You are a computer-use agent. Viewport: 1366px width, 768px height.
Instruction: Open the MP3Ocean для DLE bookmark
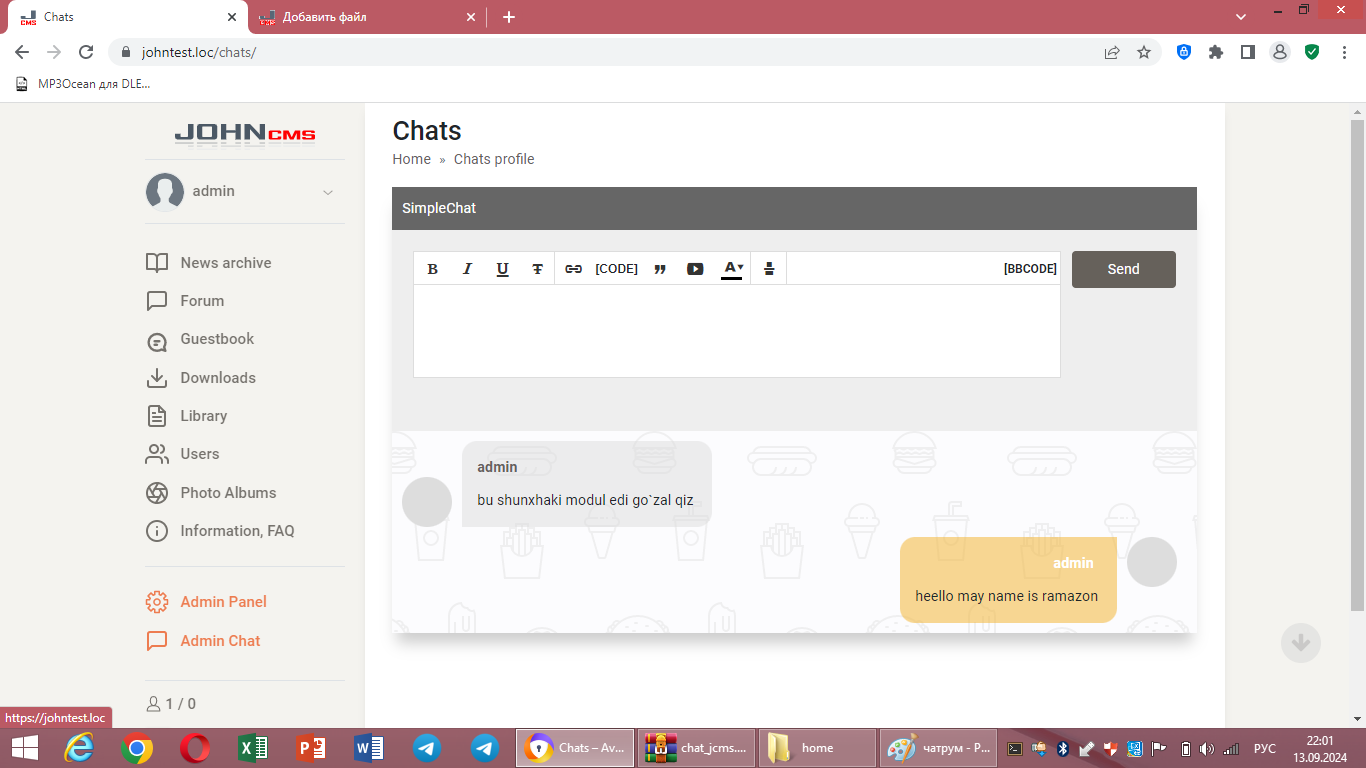coord(83,84)
